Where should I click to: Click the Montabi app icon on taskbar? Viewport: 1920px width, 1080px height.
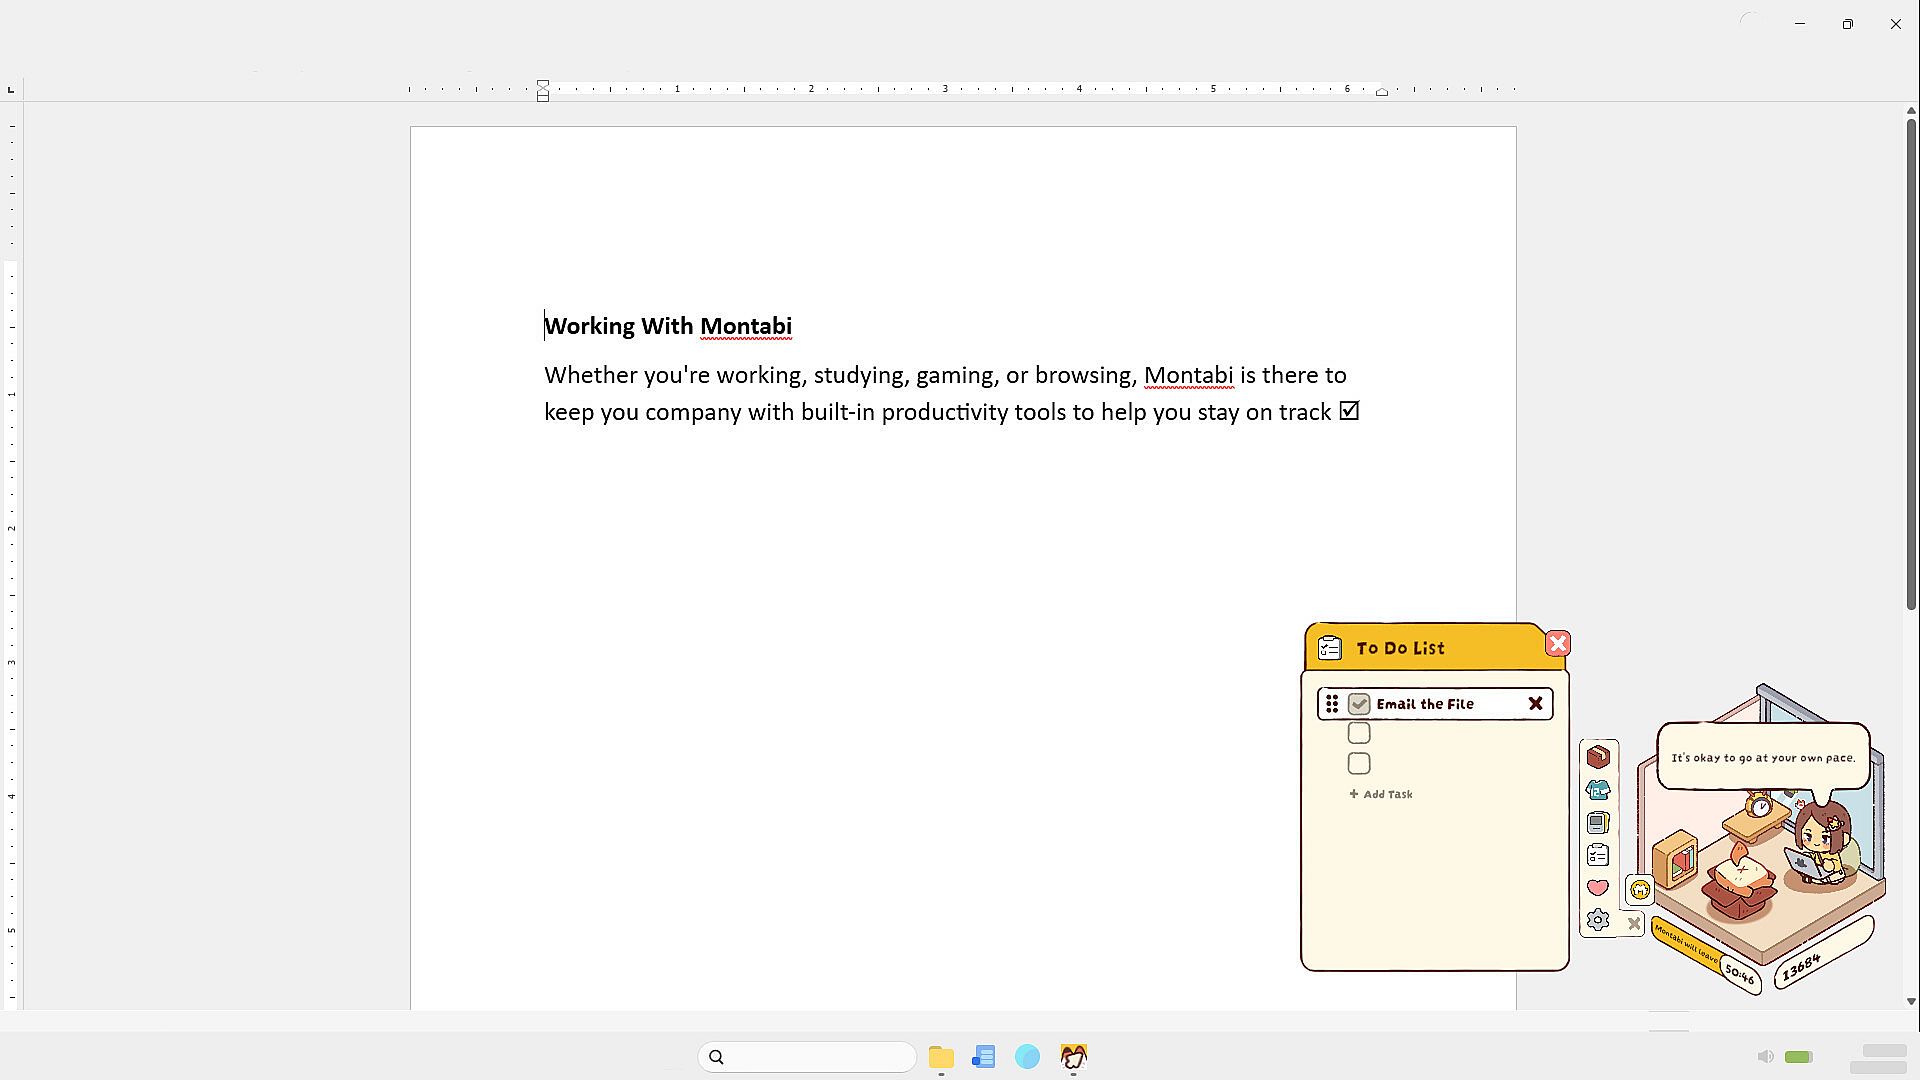click(x=1073, y=1057)
